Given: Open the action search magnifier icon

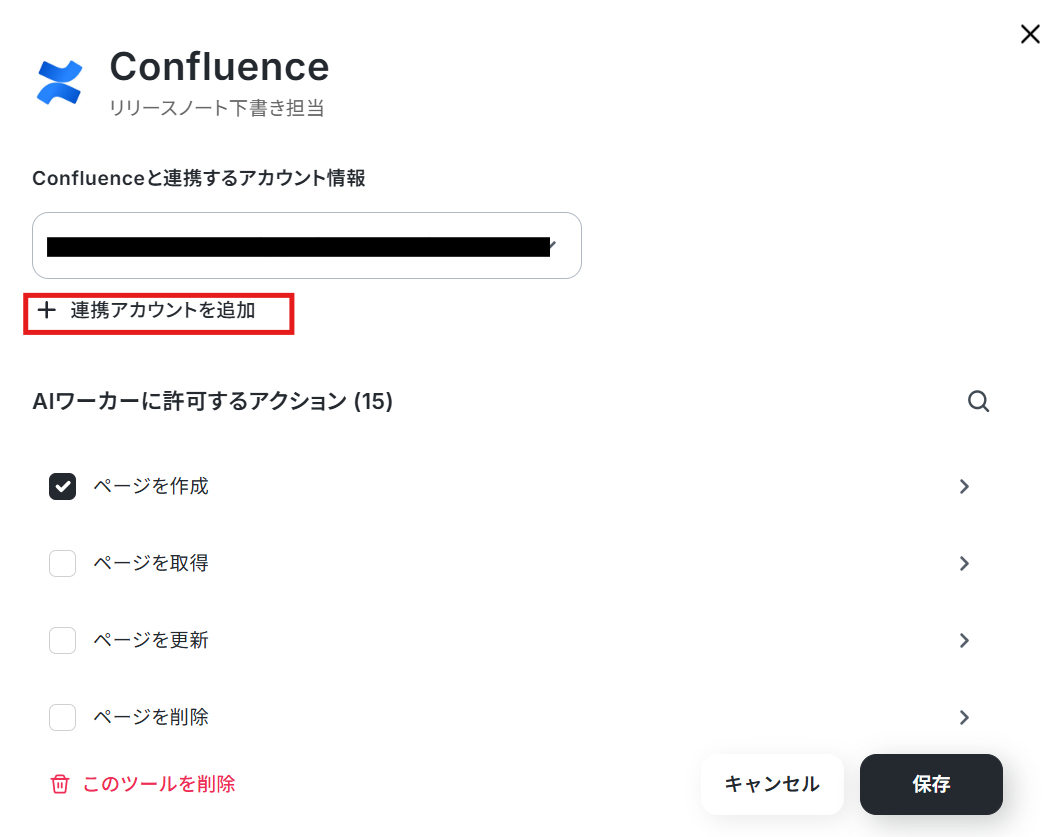Looking at the screenshot, I should point(978,401).
